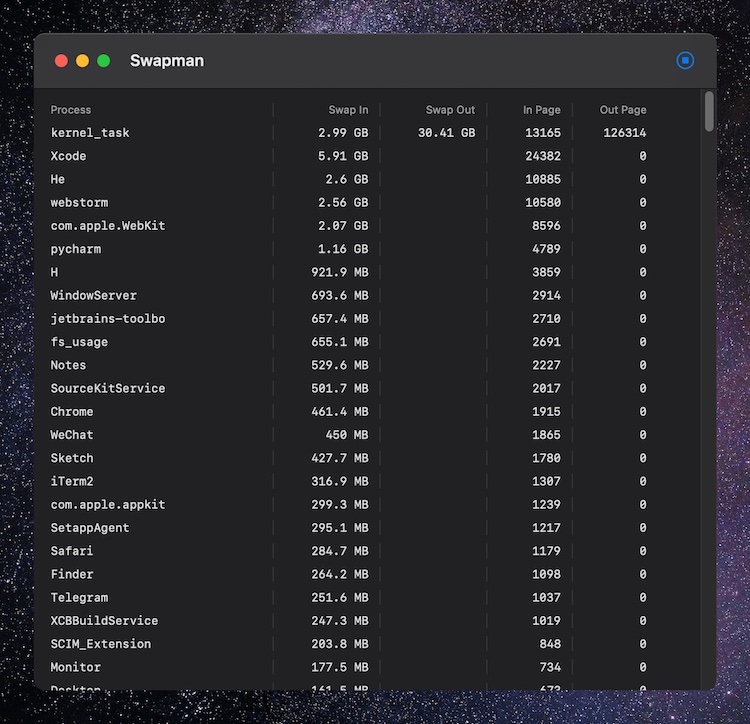The image size is (750, 724).
Task: Click webstorm Swap In value 2.56 GB
Action: point(343,202)
